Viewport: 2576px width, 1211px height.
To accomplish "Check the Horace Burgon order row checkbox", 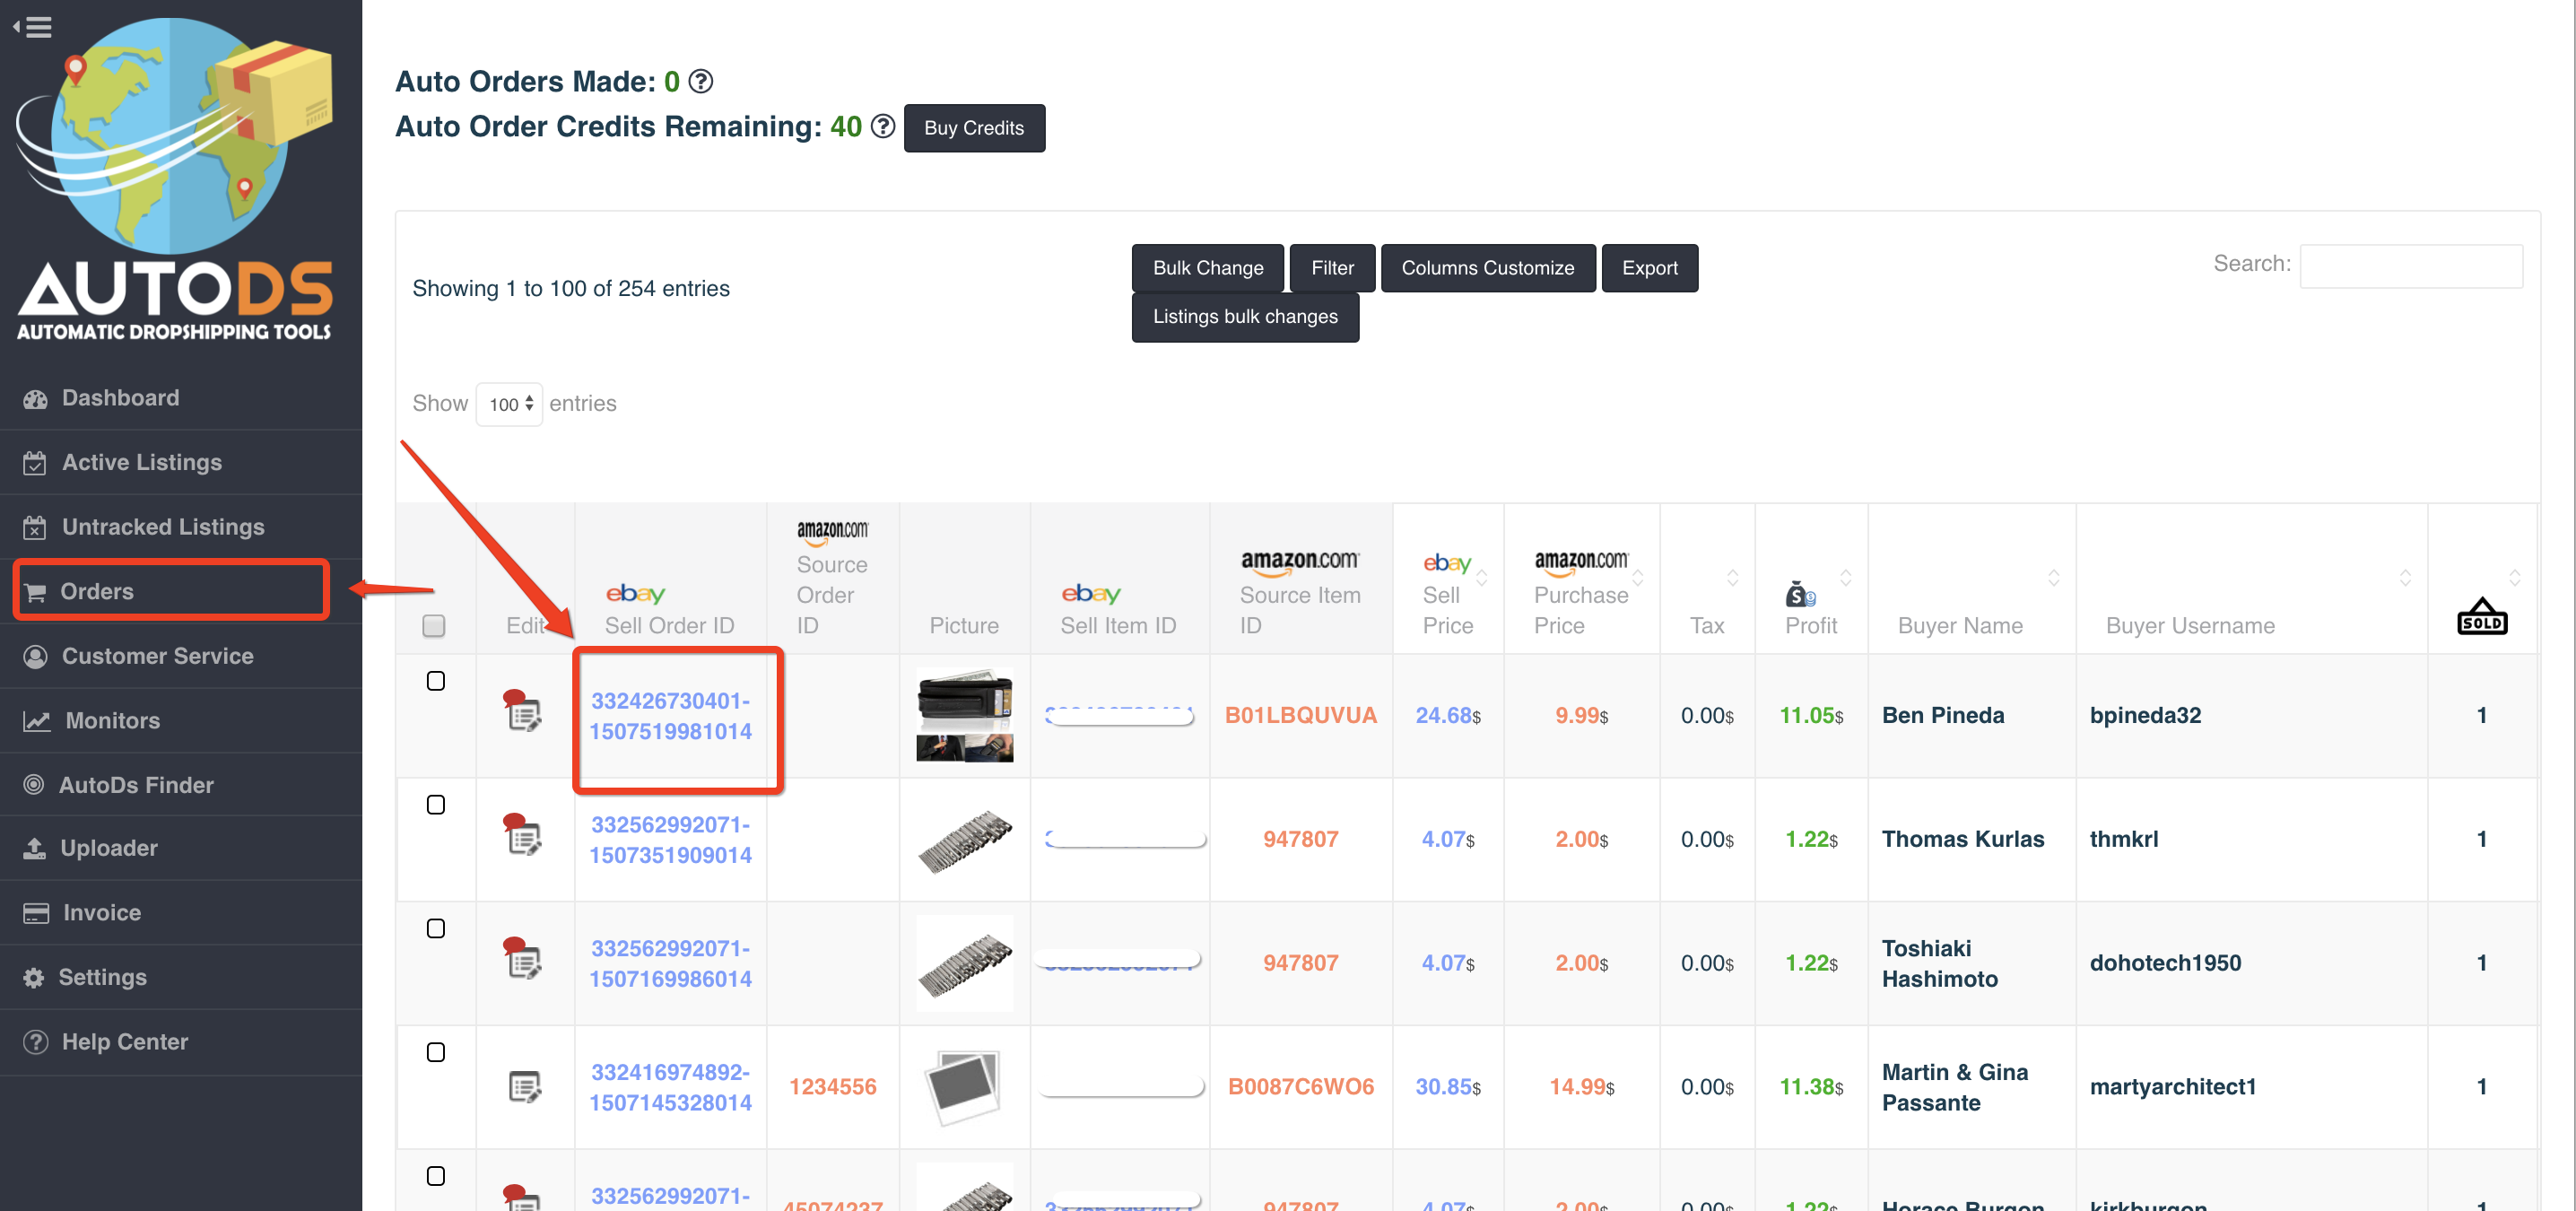I will pos(436,1177).
